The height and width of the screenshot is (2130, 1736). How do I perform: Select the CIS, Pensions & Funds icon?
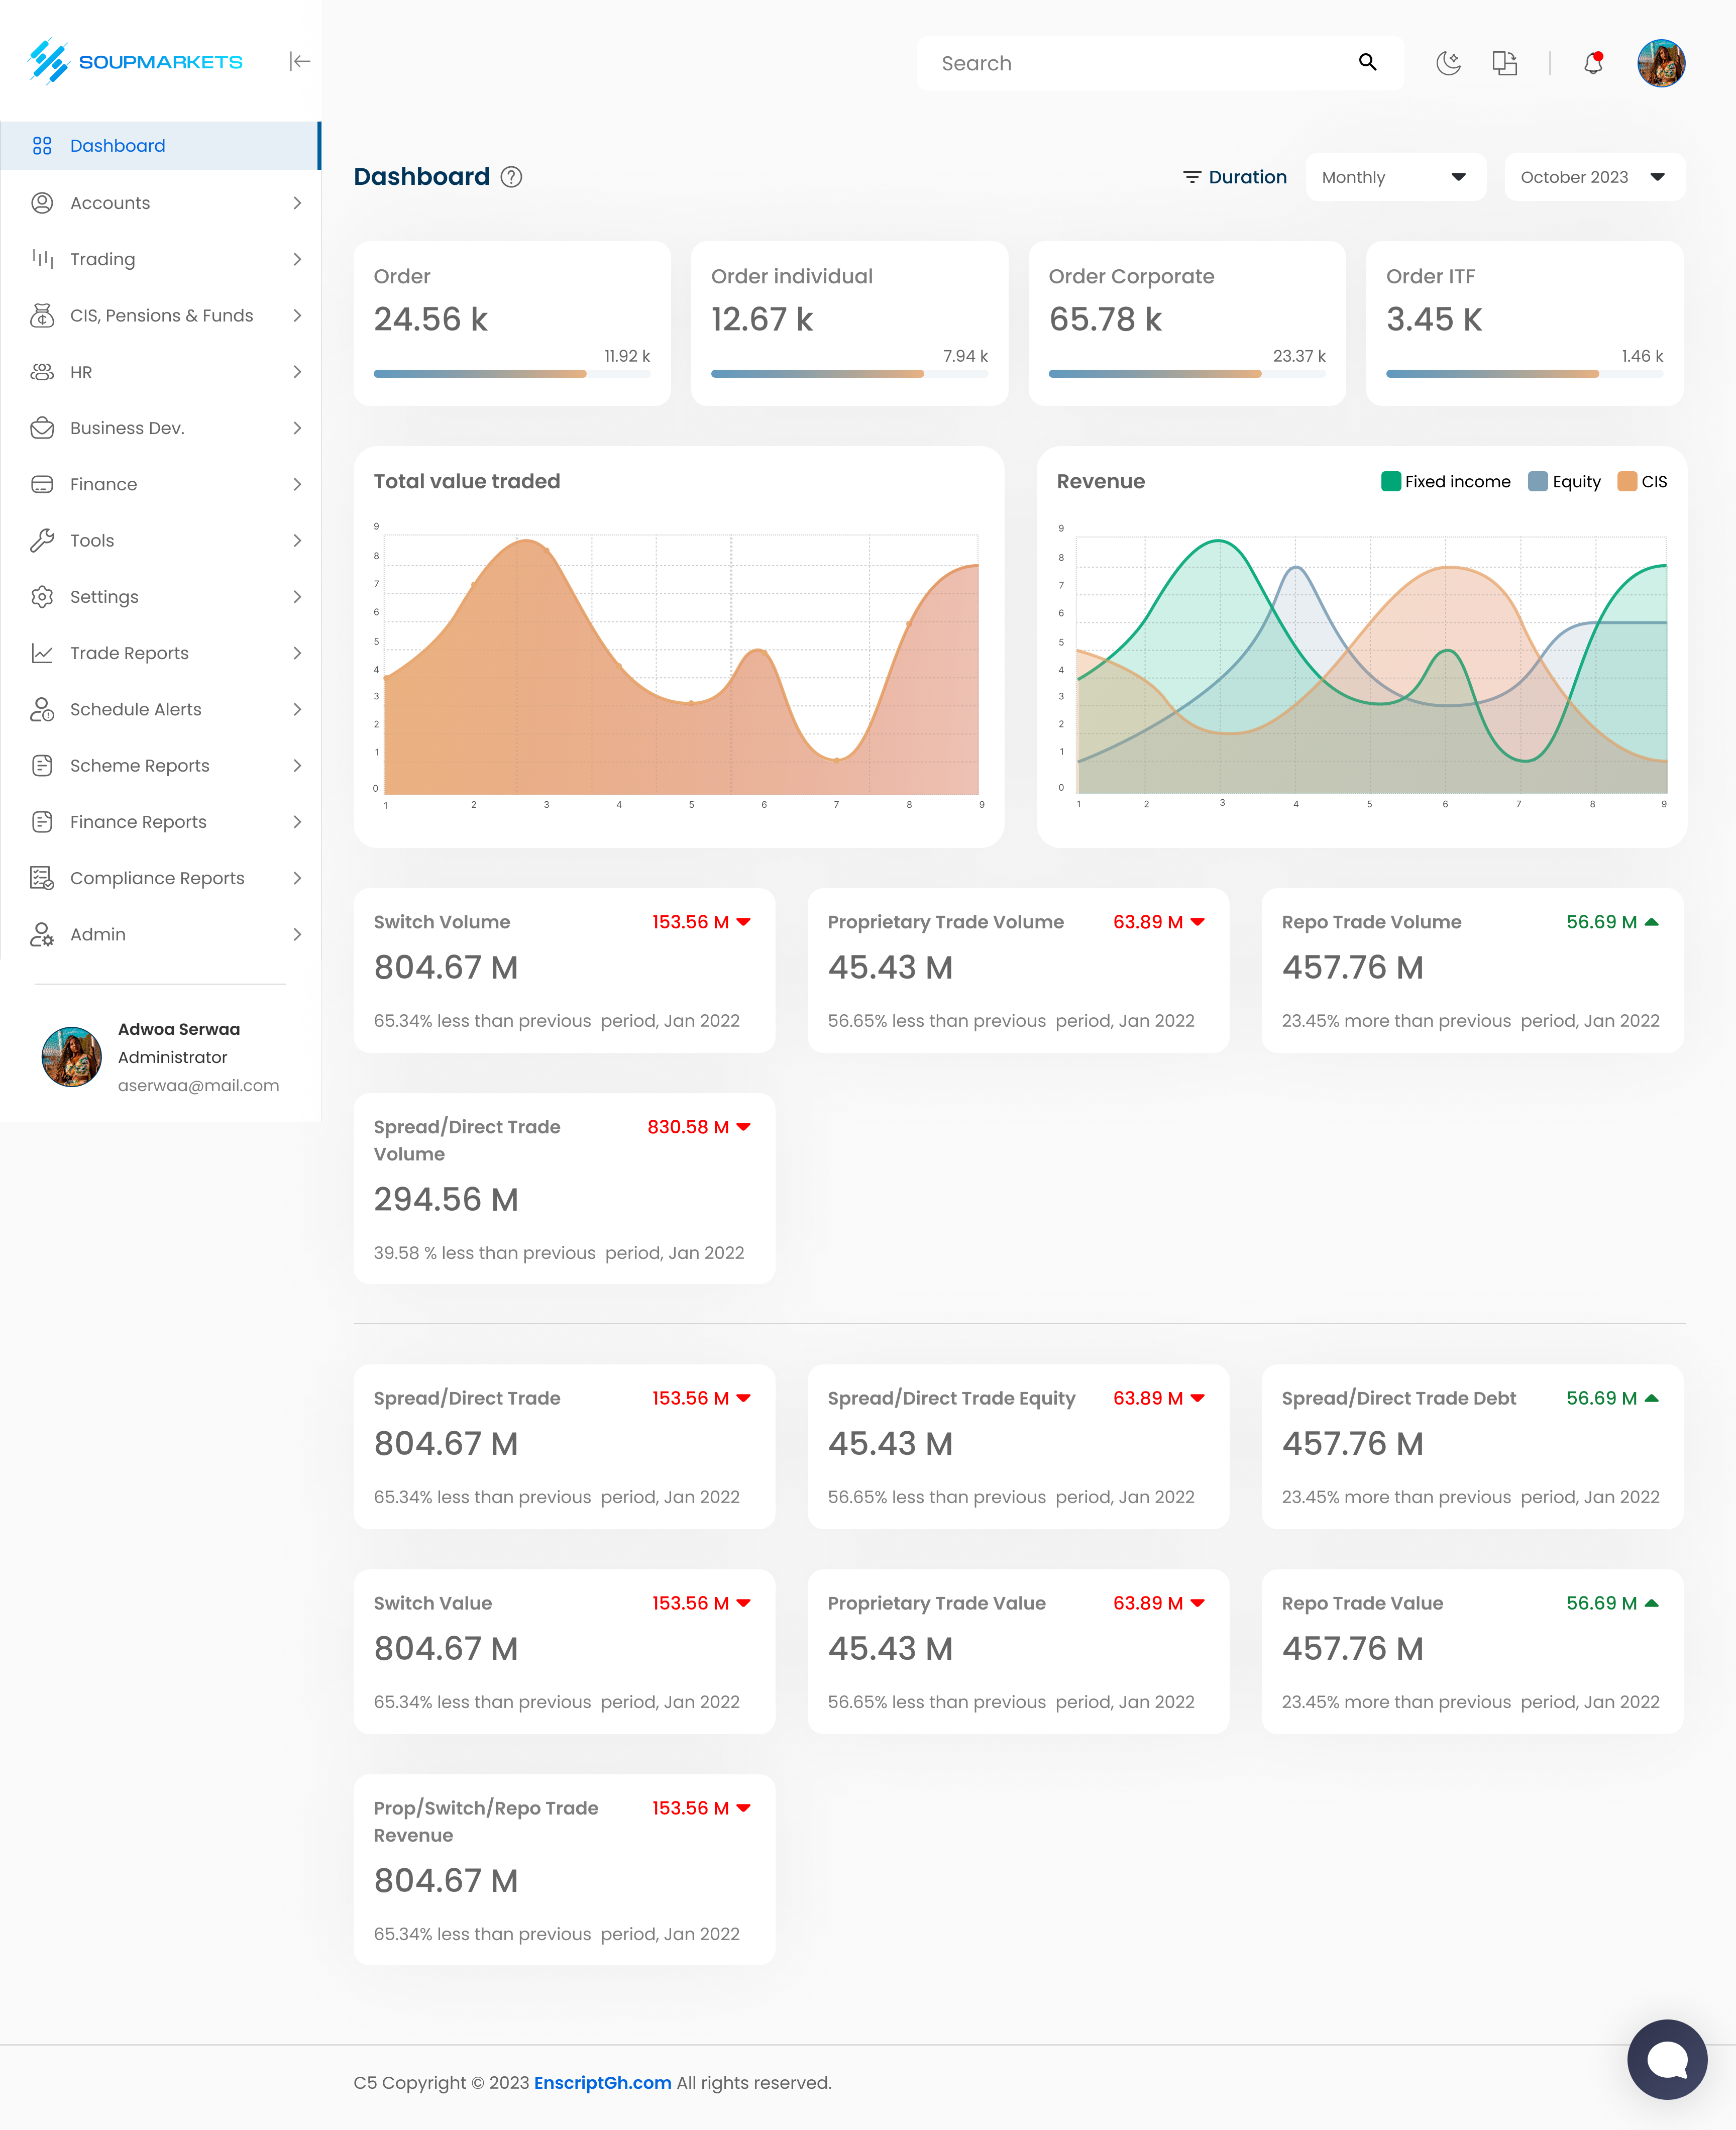[x=42, y=315]
